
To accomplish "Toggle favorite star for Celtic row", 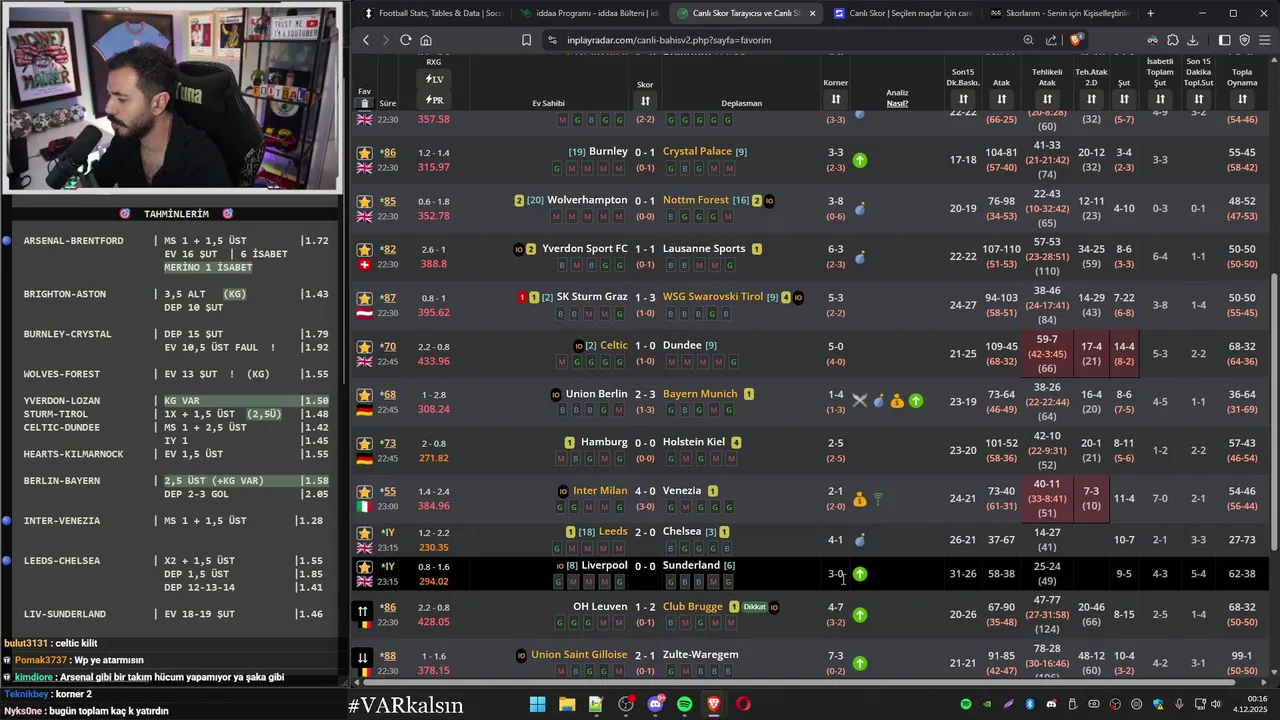I will [x=364, y=347].
